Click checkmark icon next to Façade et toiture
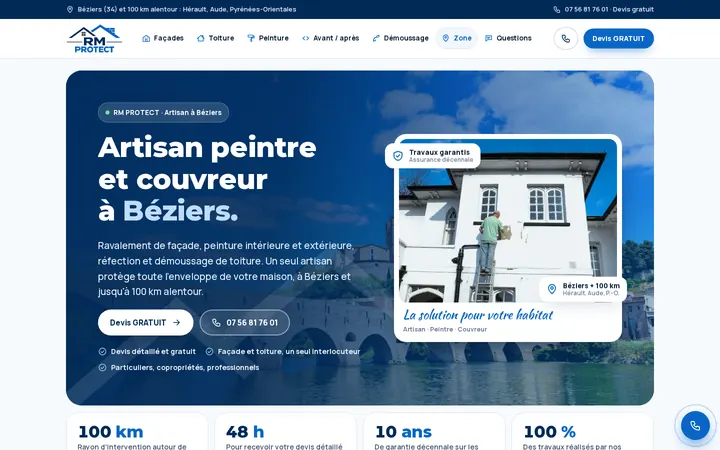Image resolution: width=720 pixels, height=450 pixels. pyautogui.click(x=209, y=352)
